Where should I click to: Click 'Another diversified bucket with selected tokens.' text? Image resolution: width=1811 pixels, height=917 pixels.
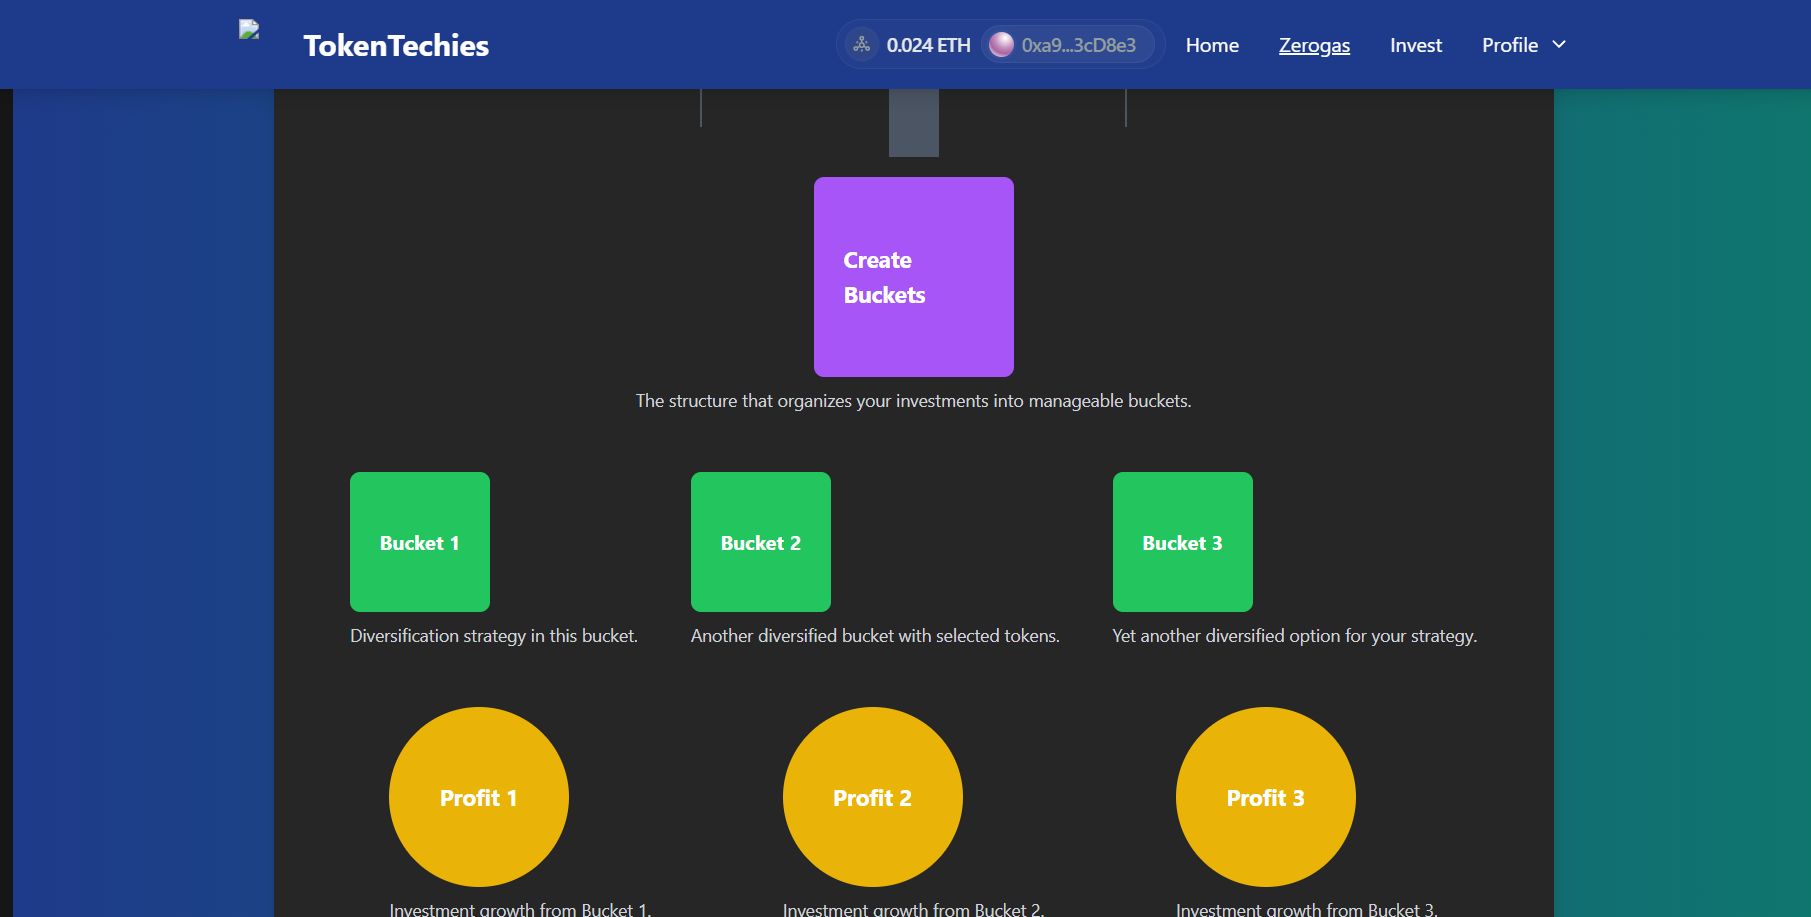[875, 636]
